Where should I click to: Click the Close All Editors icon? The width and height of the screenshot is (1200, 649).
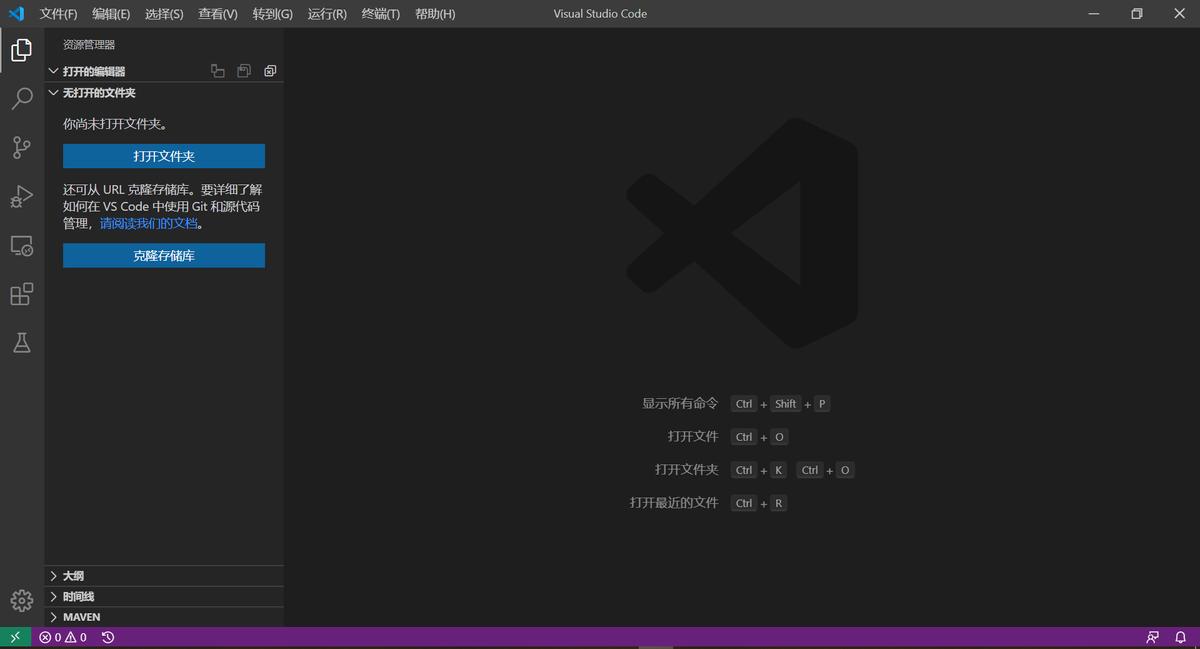click(x=269, y=70)
